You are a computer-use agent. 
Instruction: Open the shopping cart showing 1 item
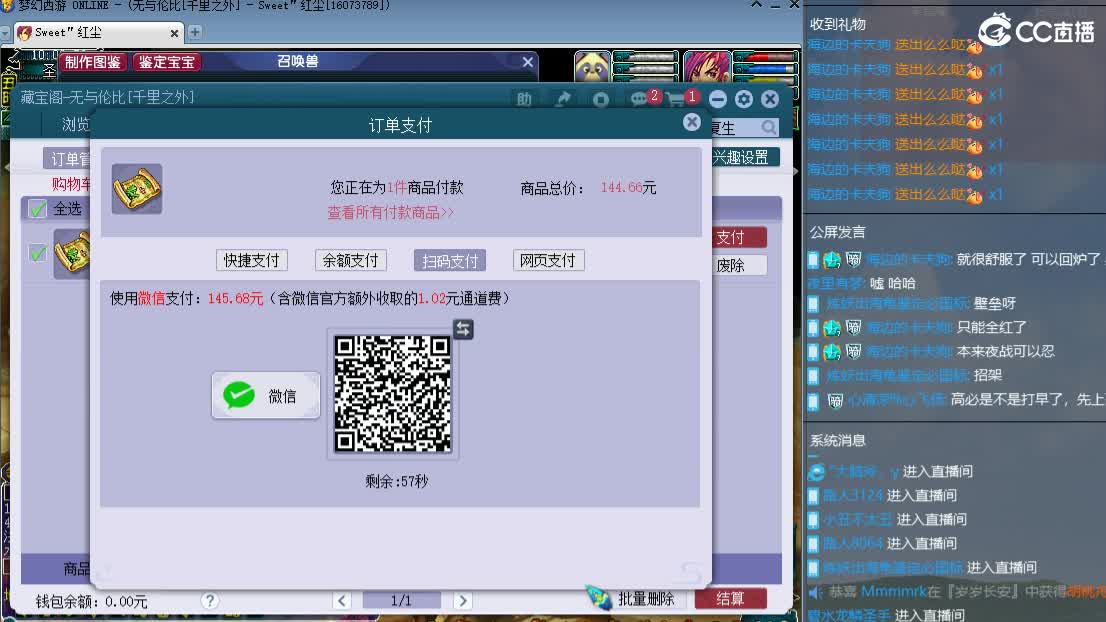pos(676,98)
